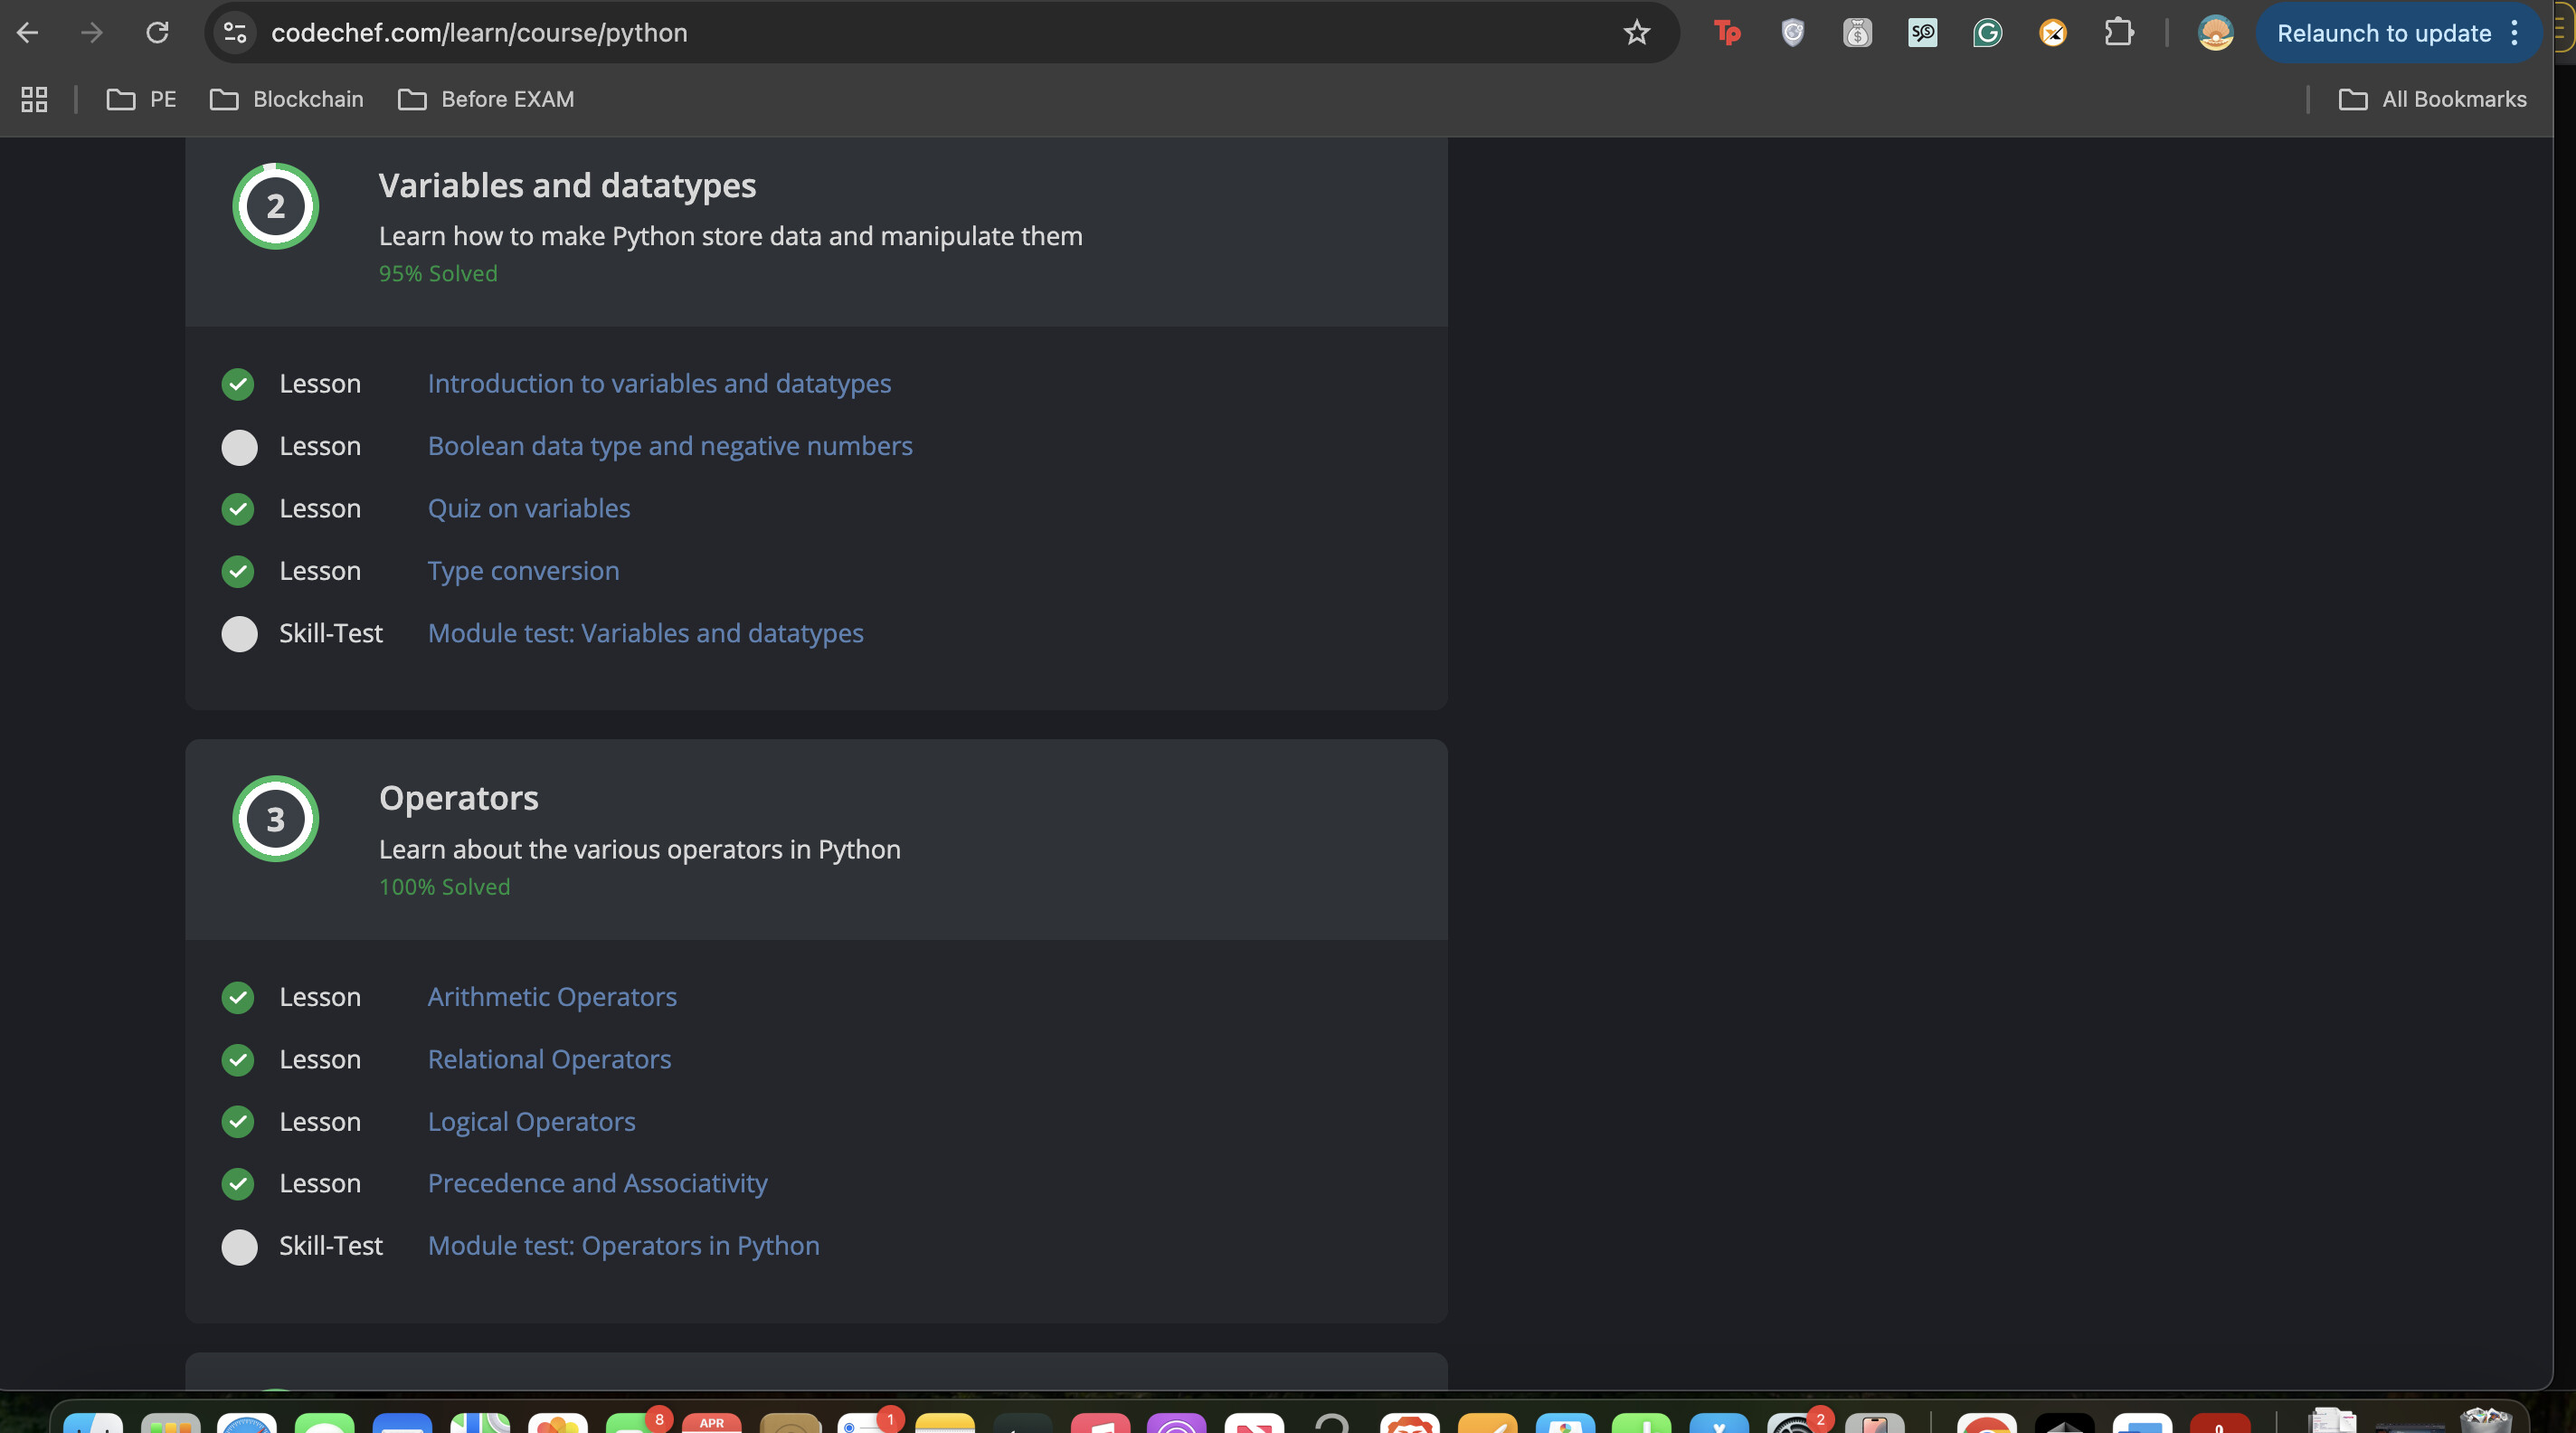Click green checkmark beside Arithmetic Operators
2576x1433 pixels.
coord(238,997)
